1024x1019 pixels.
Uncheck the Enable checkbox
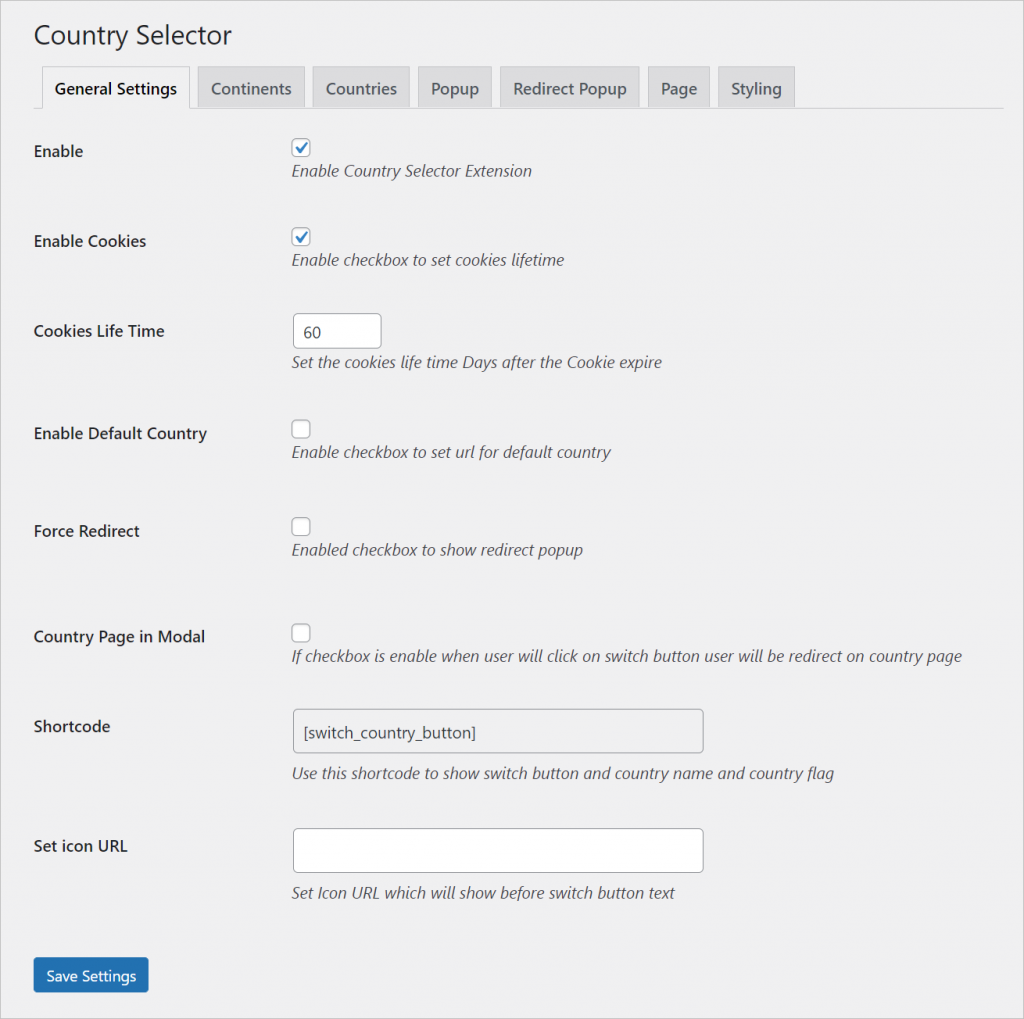(301, 147)
